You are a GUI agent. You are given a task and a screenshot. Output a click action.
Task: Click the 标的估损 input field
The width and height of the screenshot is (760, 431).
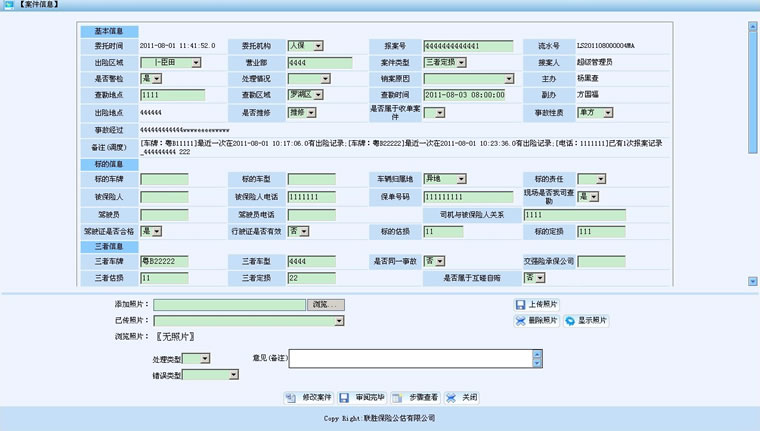point(443,232)
